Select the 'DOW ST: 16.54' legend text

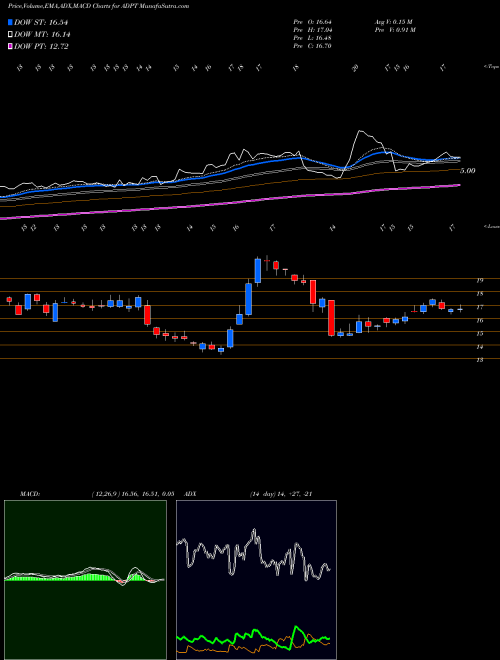[41, 22]
